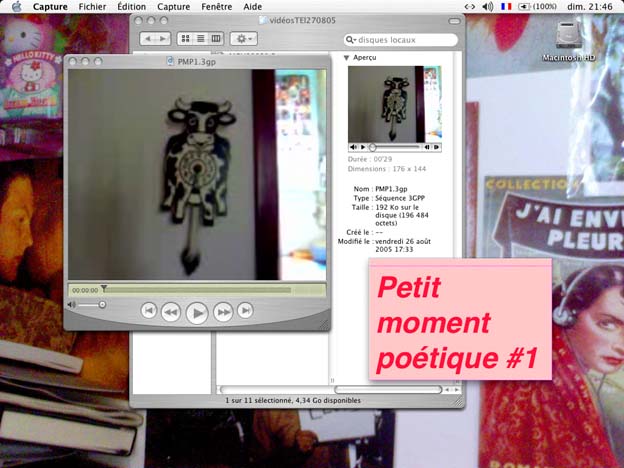Click the network sync arrows icon

click(x=470, y=6)
